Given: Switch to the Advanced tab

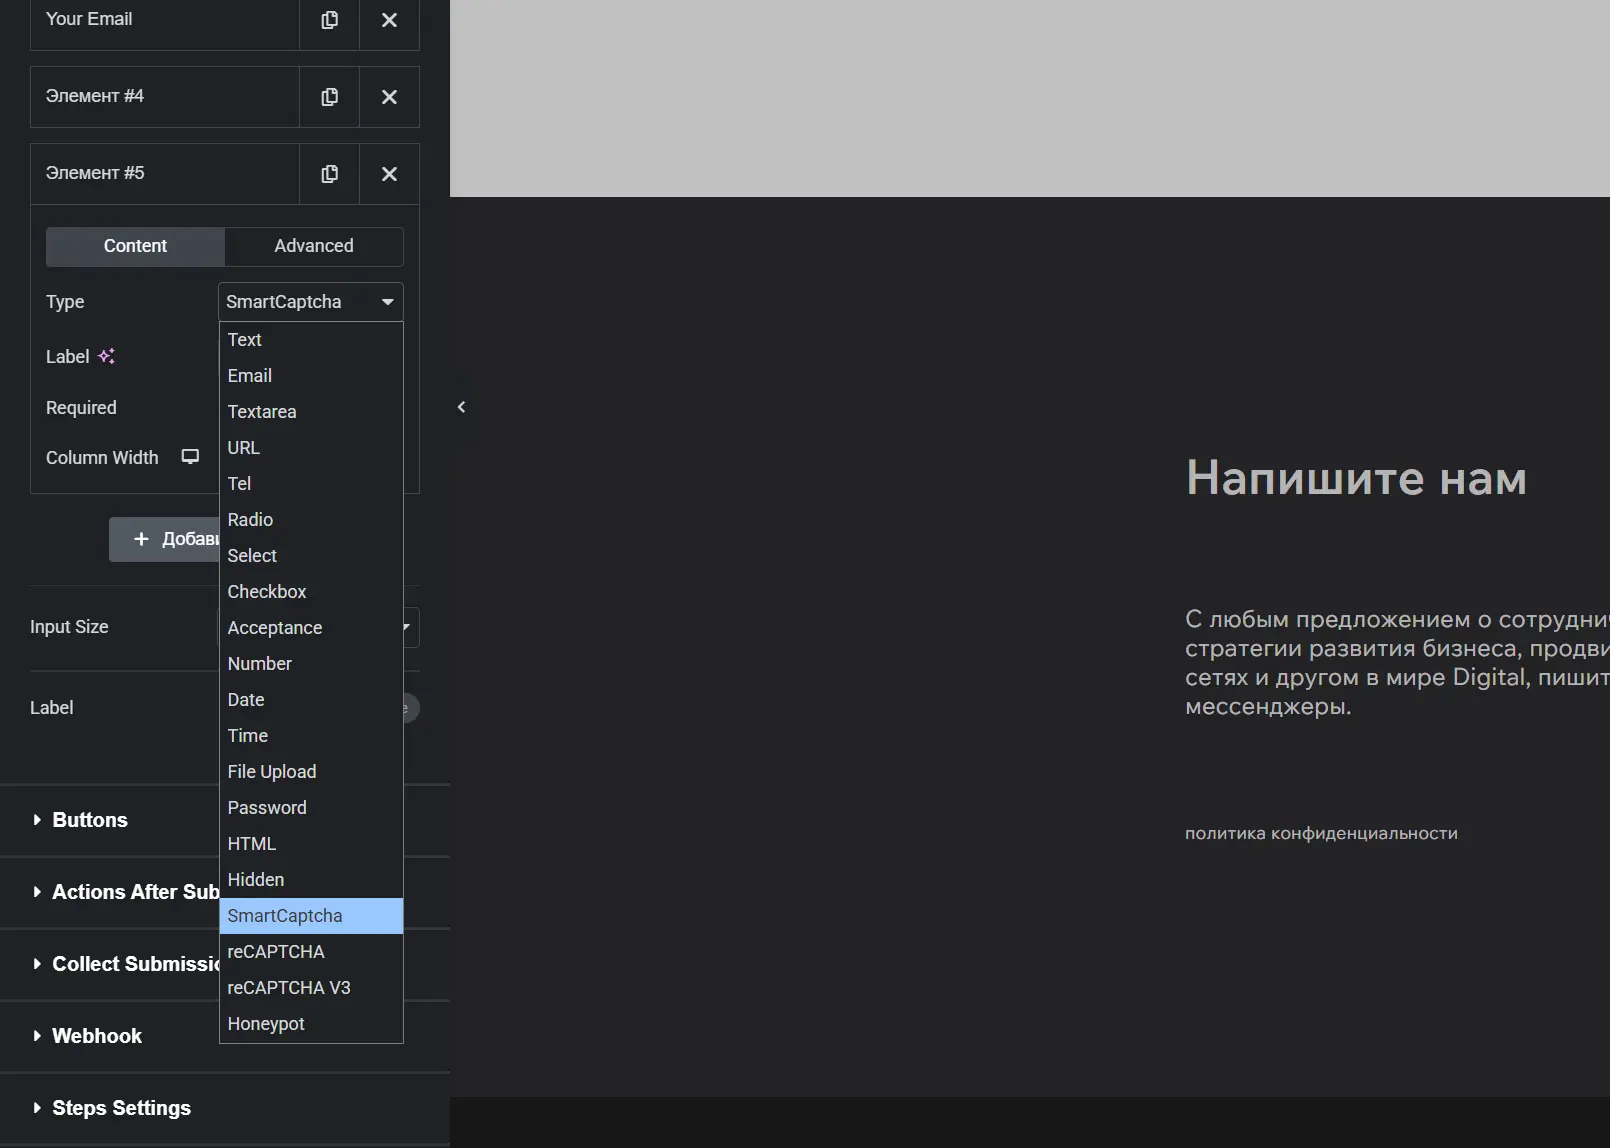Looking at the screenshot, I should 313,246.
